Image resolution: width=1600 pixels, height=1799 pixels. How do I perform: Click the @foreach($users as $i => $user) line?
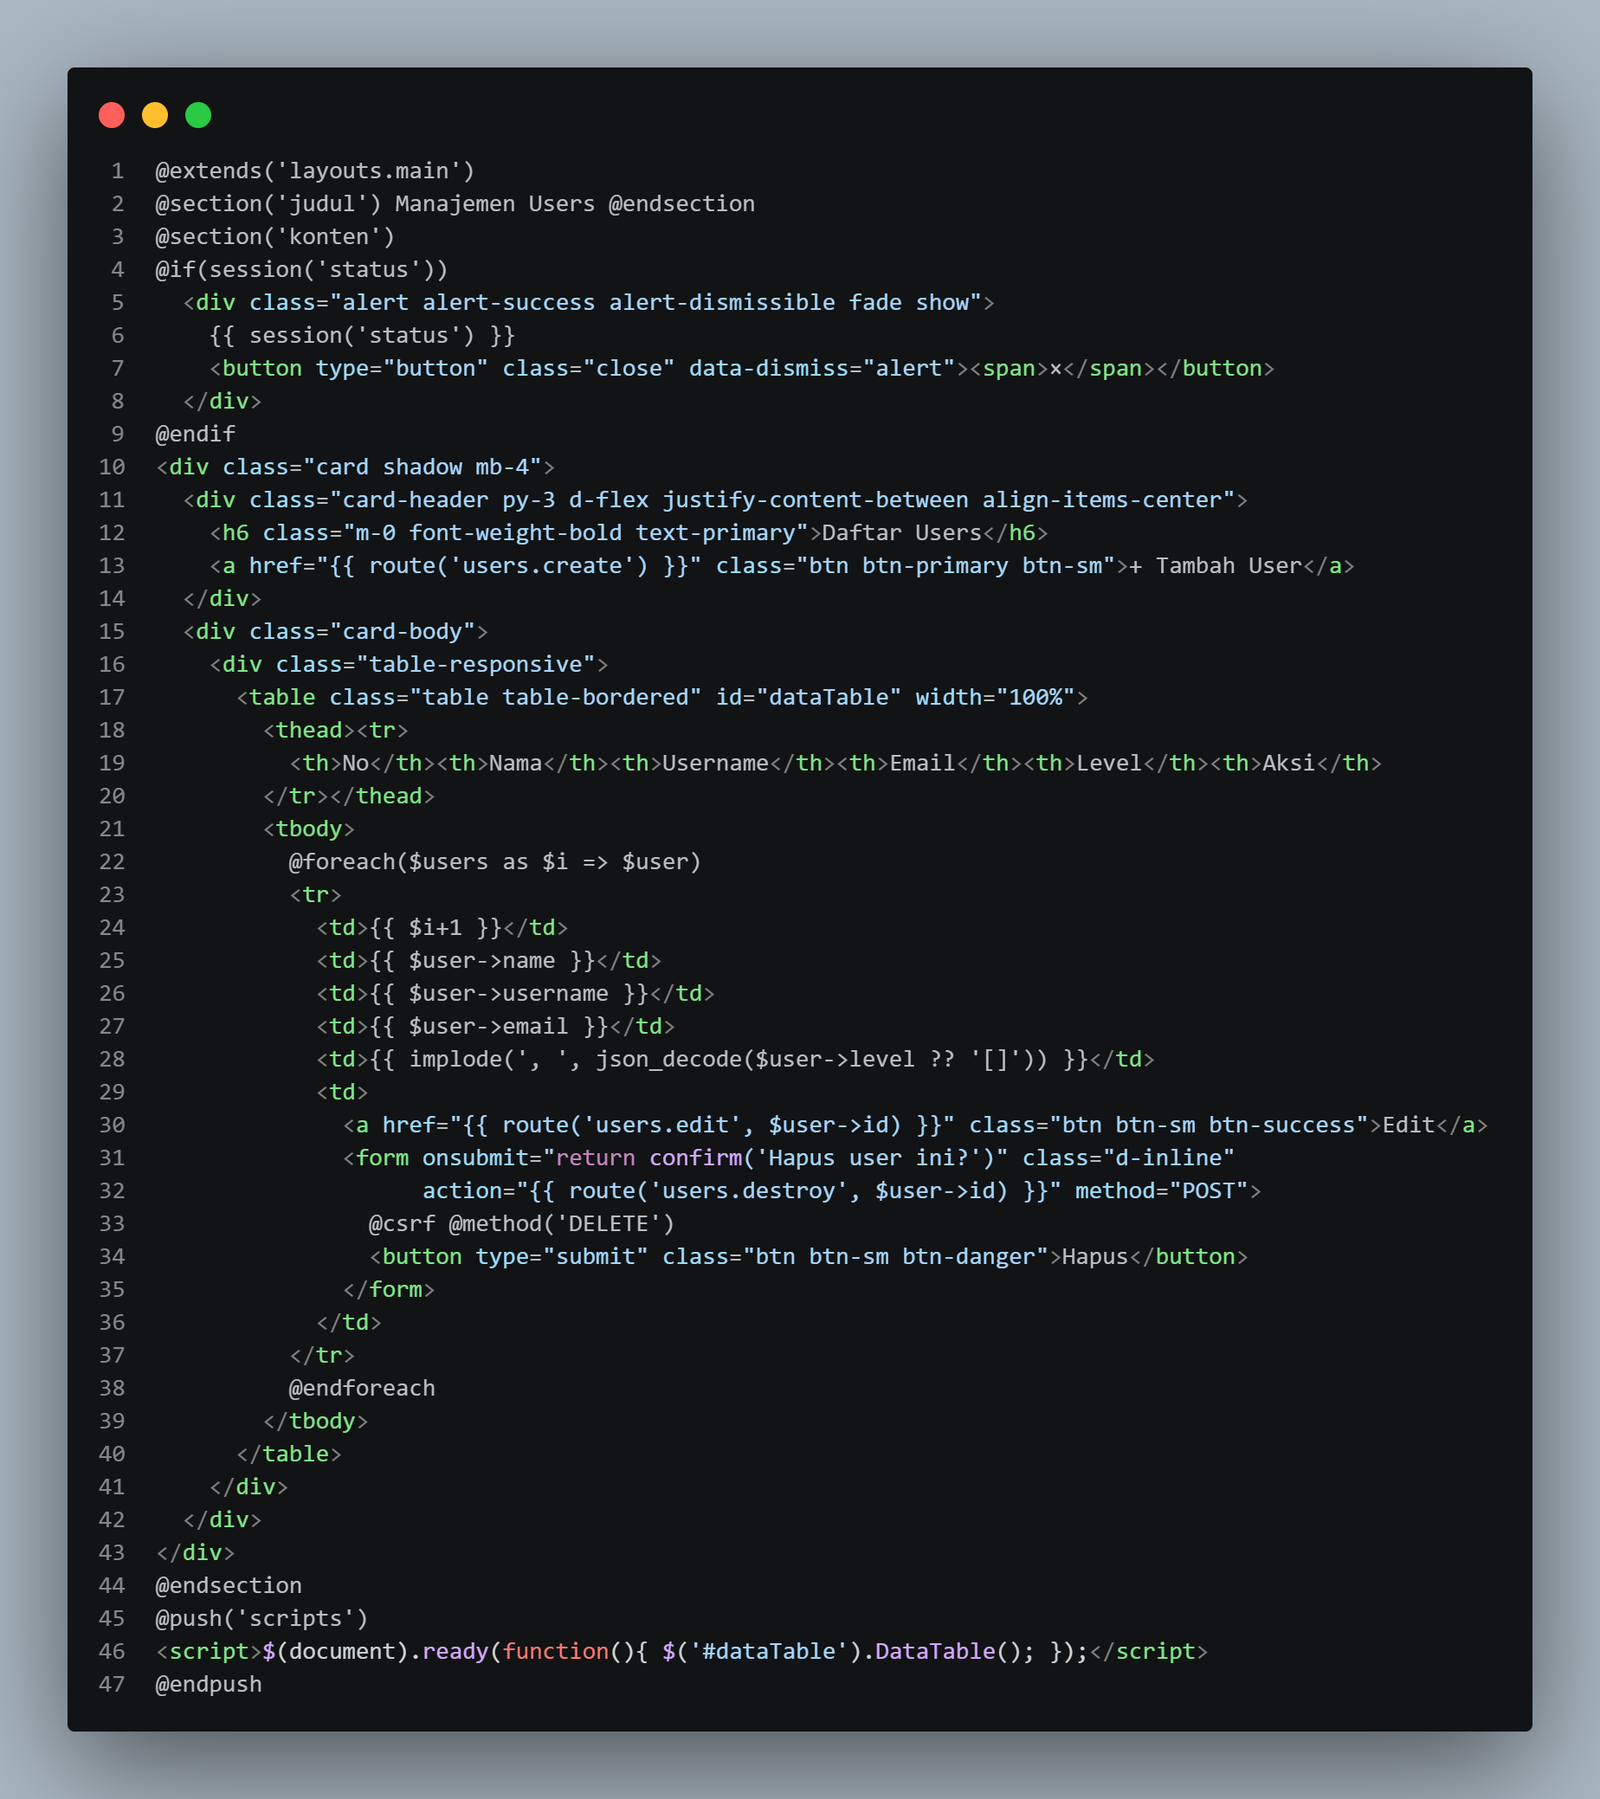tap(495, 862)
